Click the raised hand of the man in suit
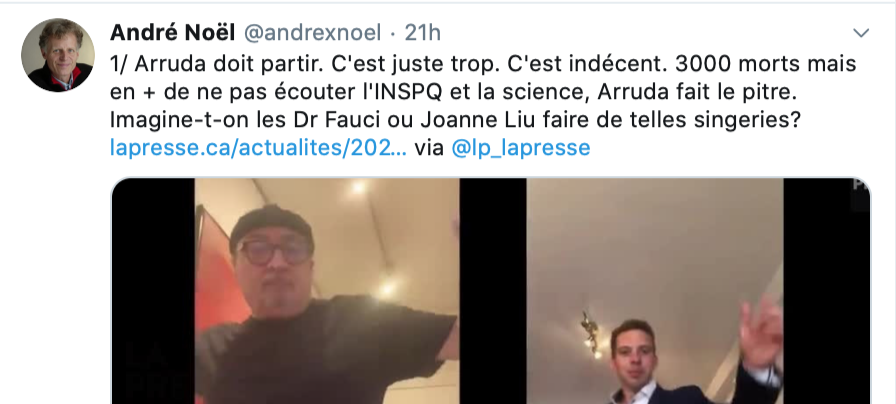The height and width of the screenshot is (404, 896). pos(760,333)
